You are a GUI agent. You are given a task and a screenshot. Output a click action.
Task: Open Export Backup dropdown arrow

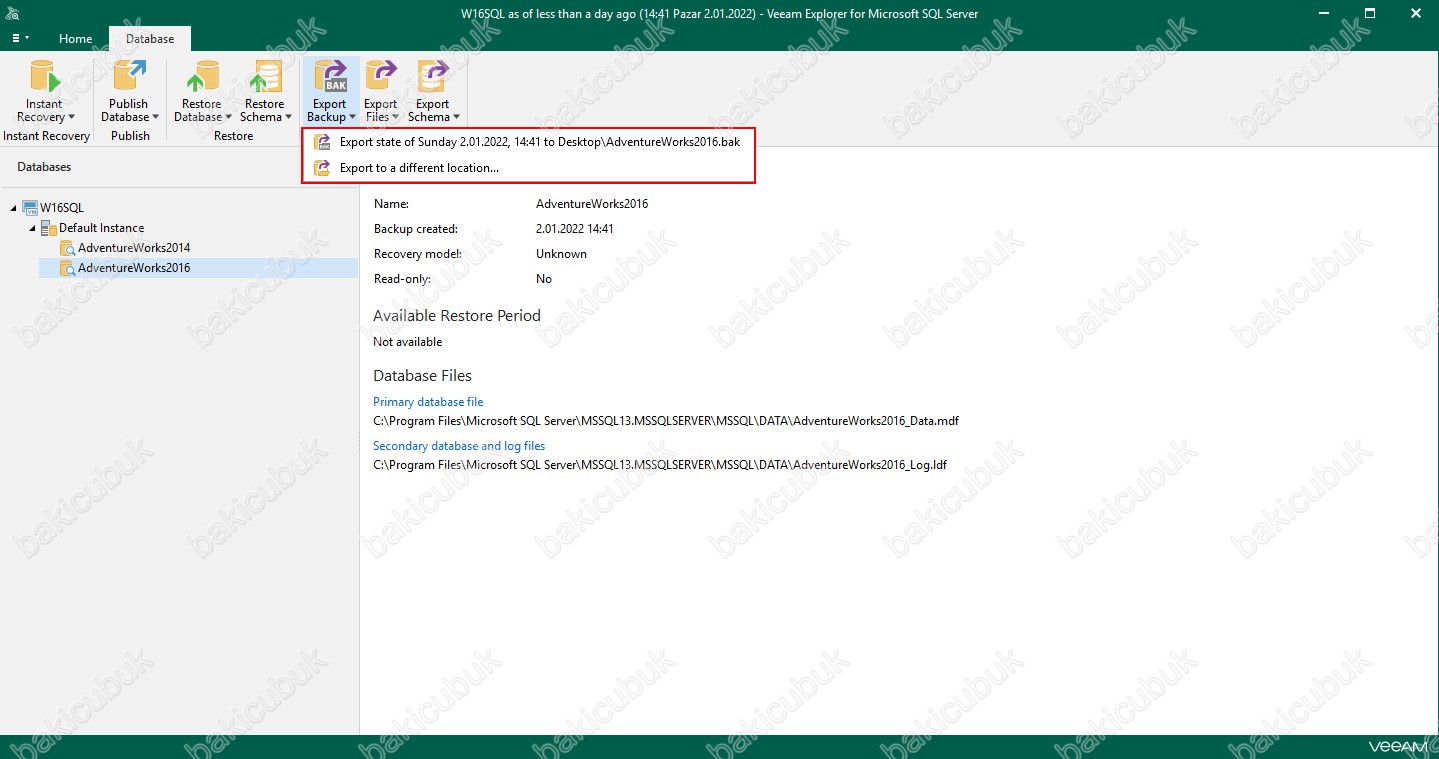coord(352,118)
